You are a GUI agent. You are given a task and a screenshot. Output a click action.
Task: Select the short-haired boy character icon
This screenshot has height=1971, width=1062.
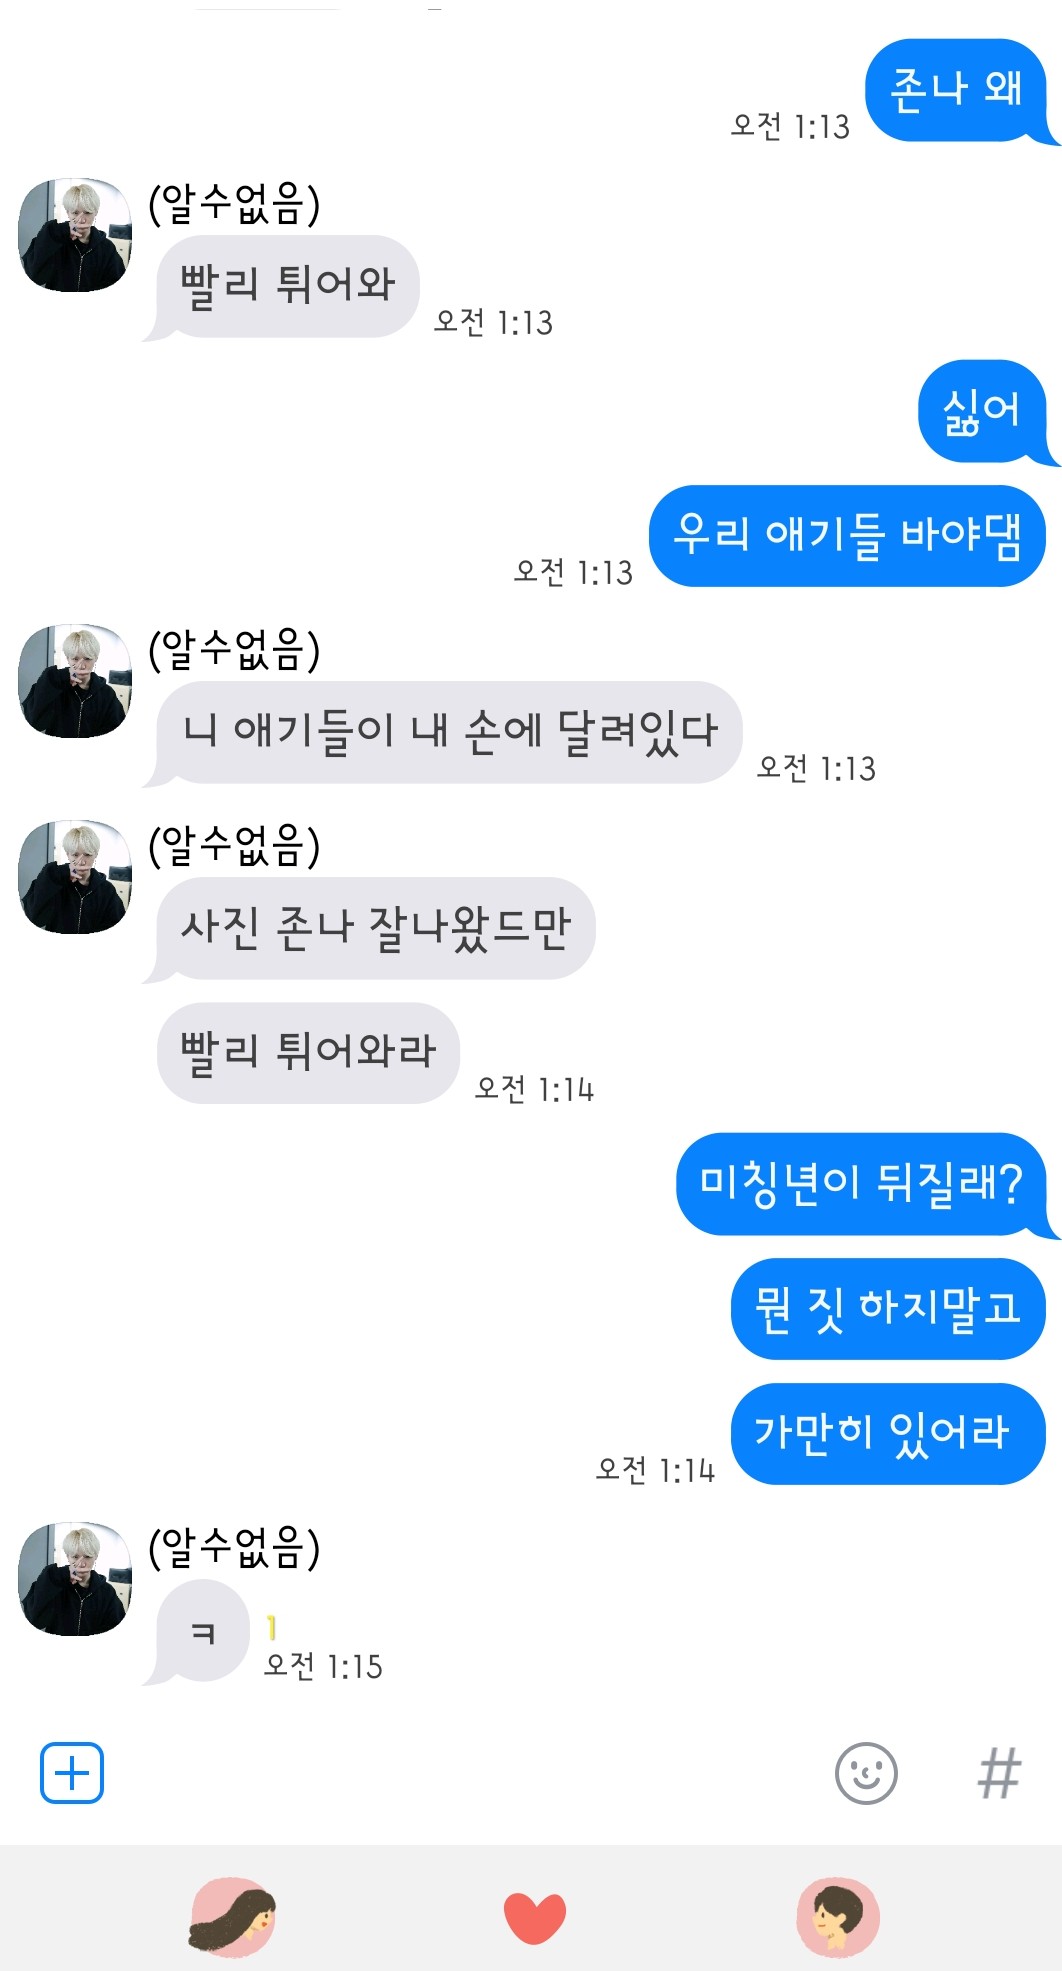point(838,1916)
